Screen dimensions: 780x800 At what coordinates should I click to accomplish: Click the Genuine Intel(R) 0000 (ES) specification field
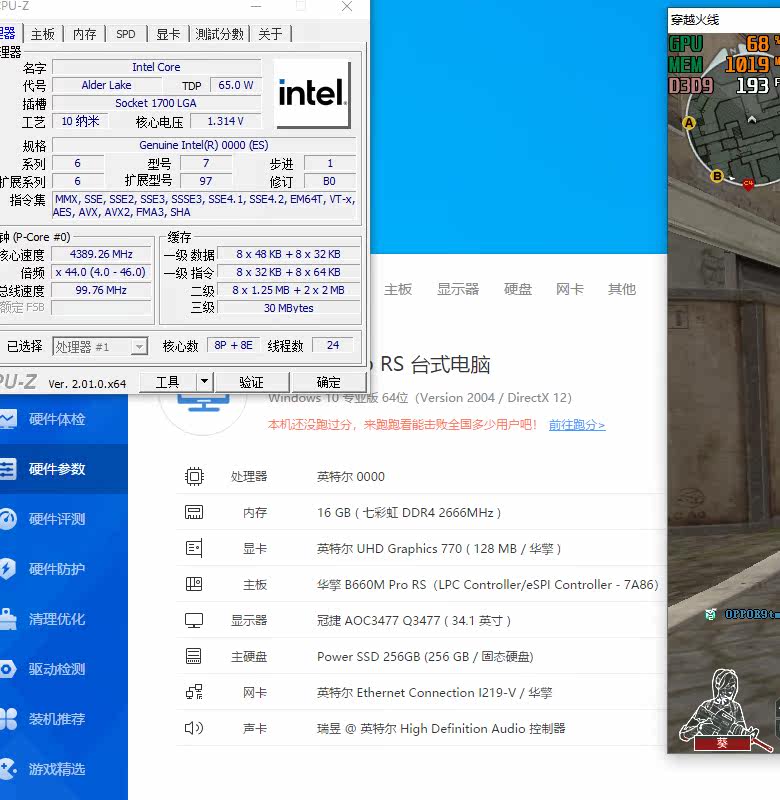(x=204, y=145)
